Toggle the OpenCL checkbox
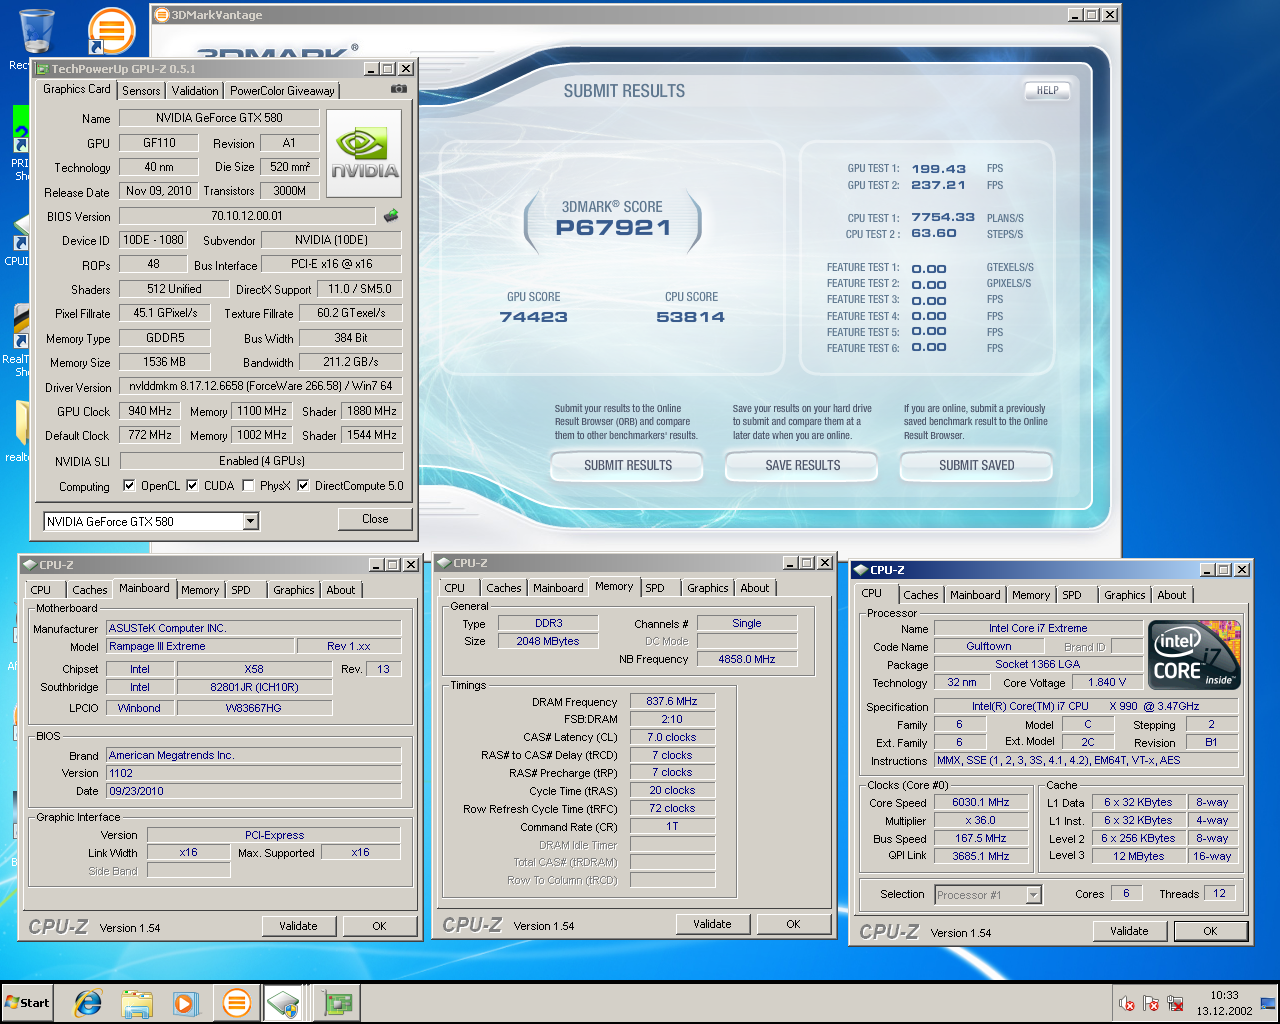 point(129,486)
